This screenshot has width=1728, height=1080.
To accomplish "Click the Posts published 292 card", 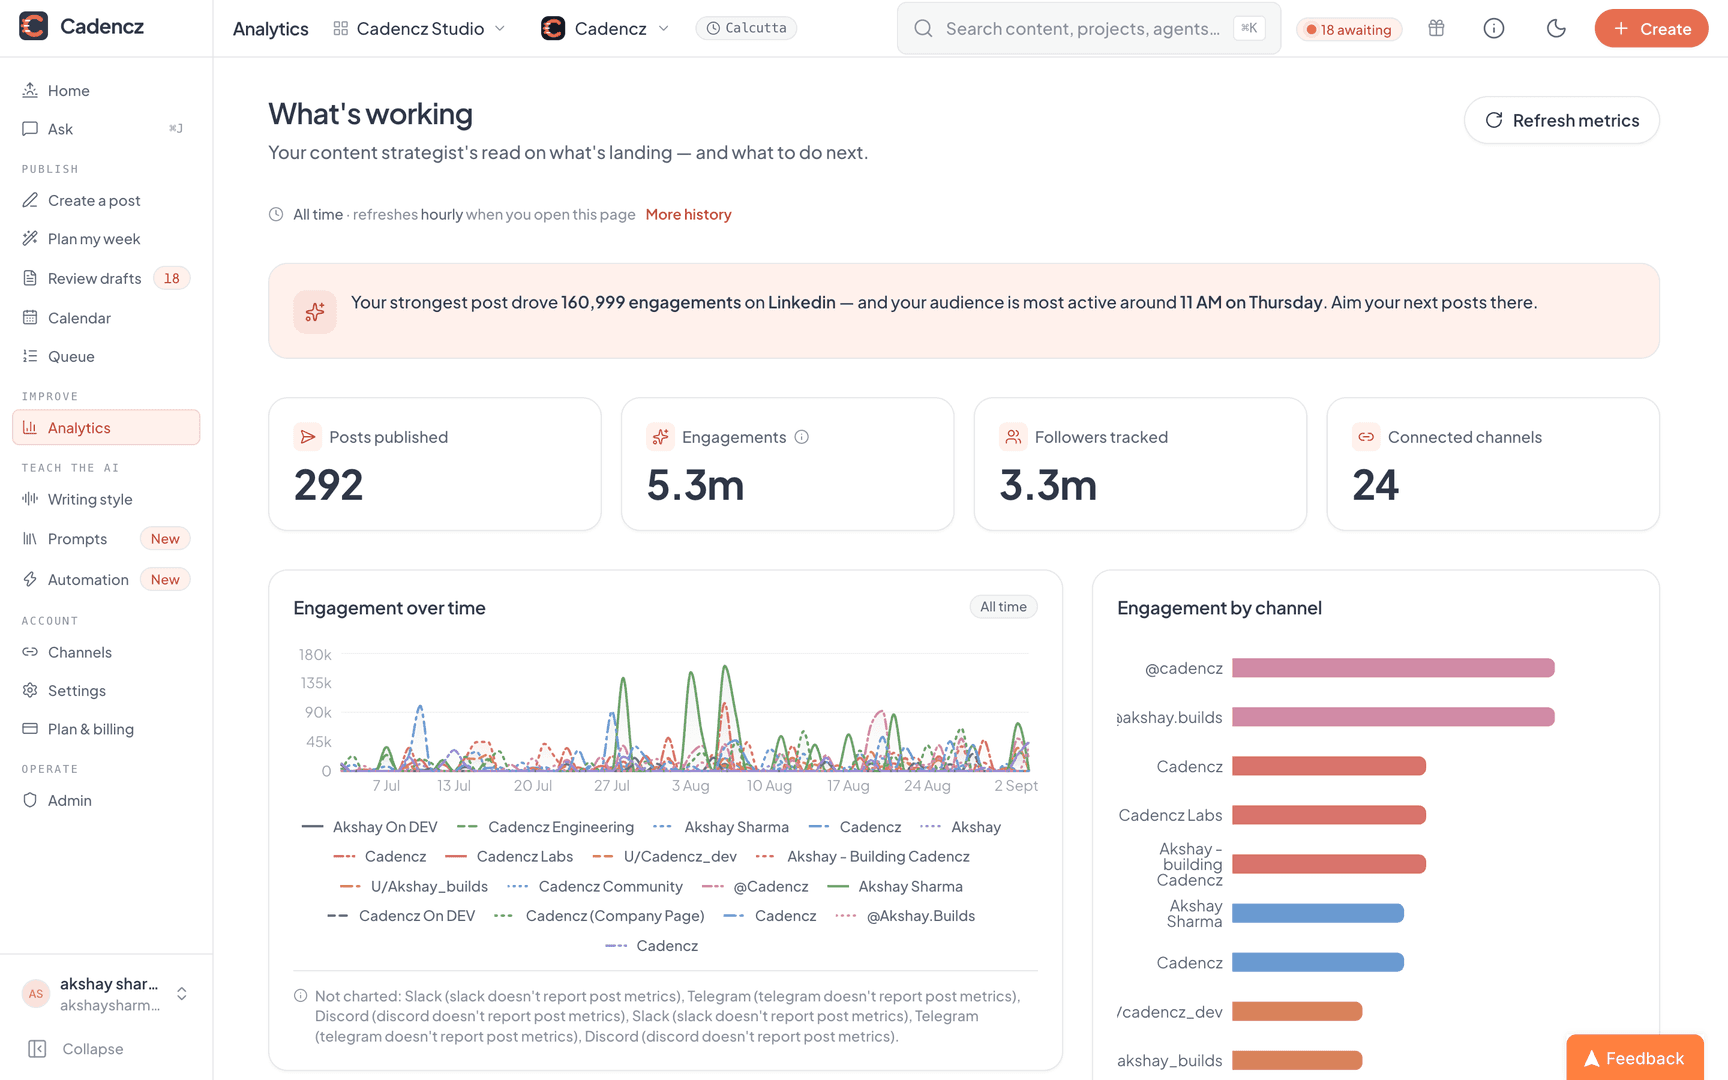I will [435, 464].
